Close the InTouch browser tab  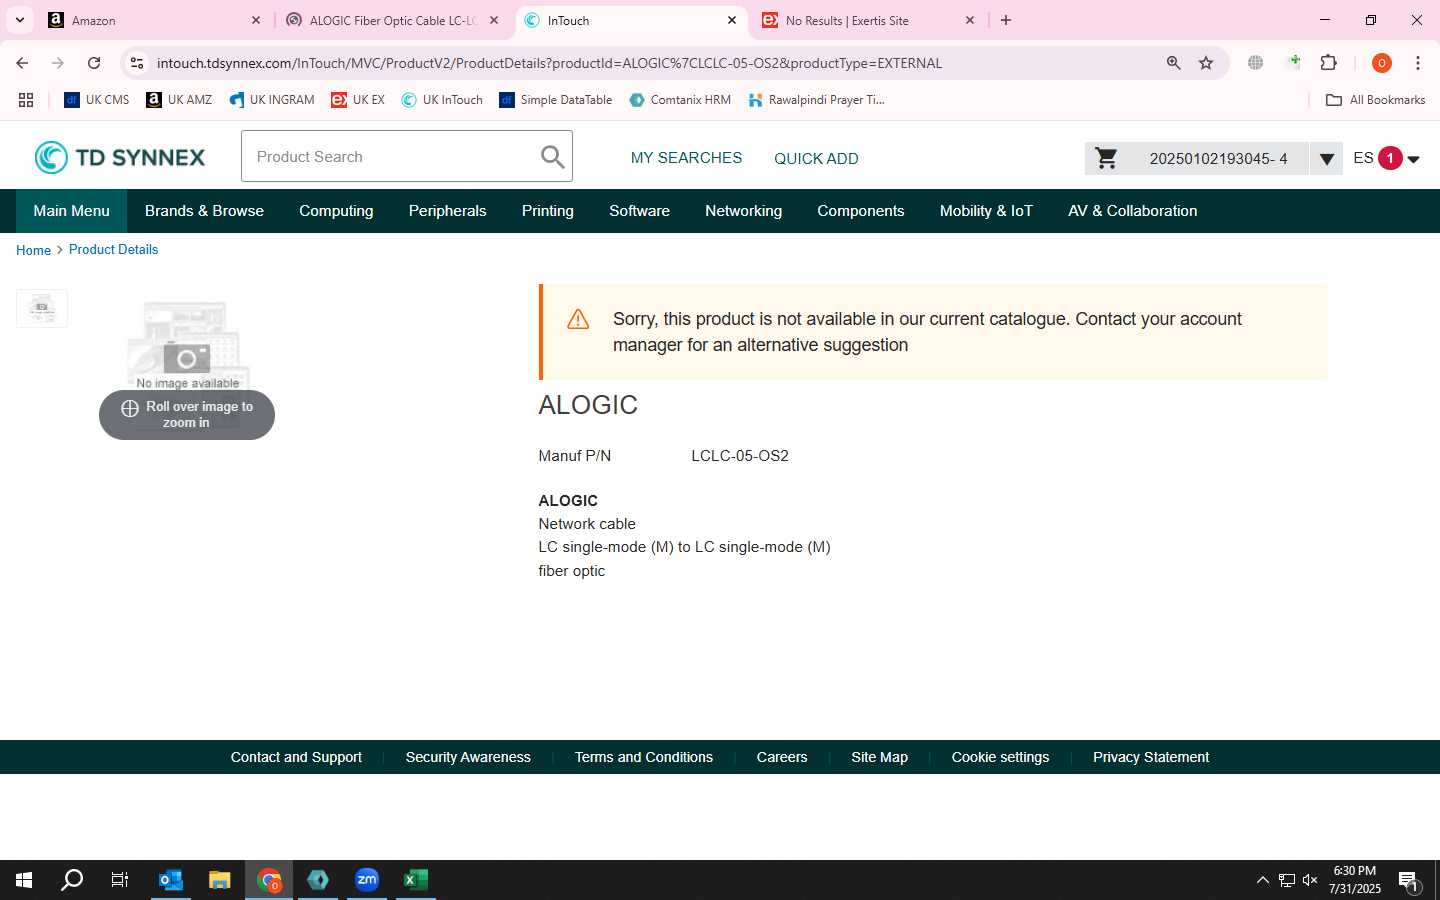pos(732,20)
